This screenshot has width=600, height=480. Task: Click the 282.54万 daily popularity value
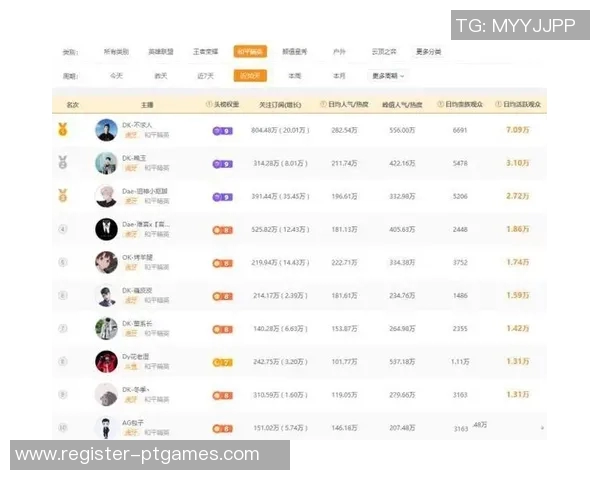344,130
